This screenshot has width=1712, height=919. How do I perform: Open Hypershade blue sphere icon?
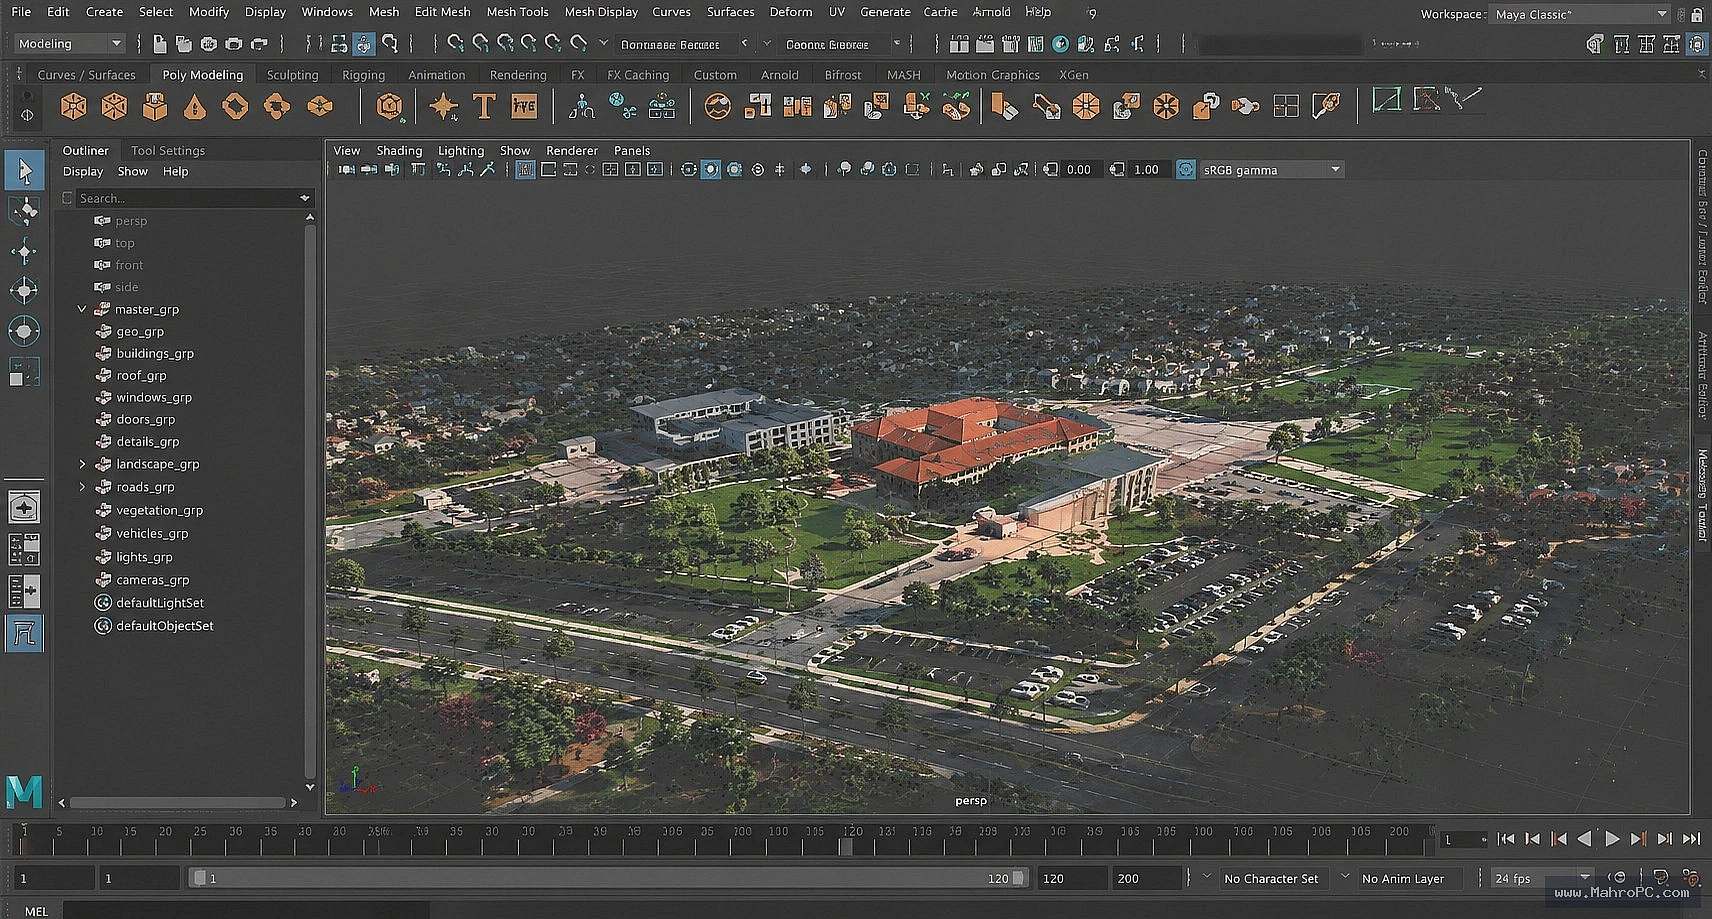pos(1060,44)
